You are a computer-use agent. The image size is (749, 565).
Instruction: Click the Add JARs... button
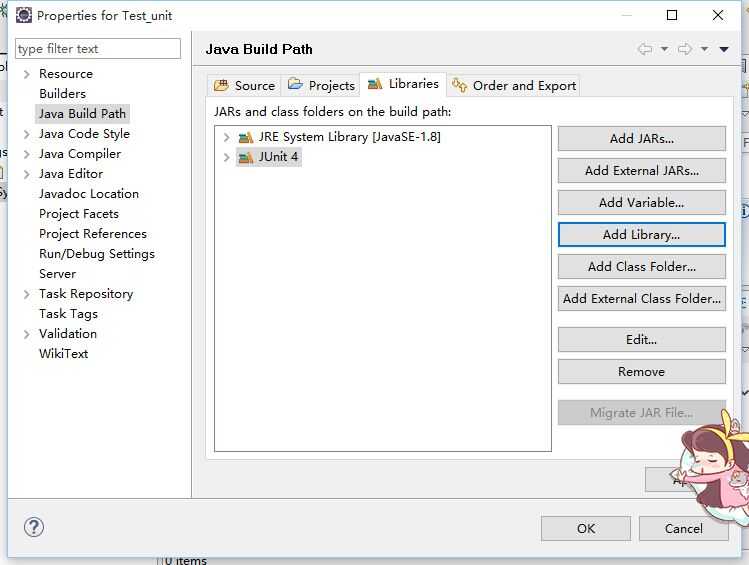[x=642, y=139]
